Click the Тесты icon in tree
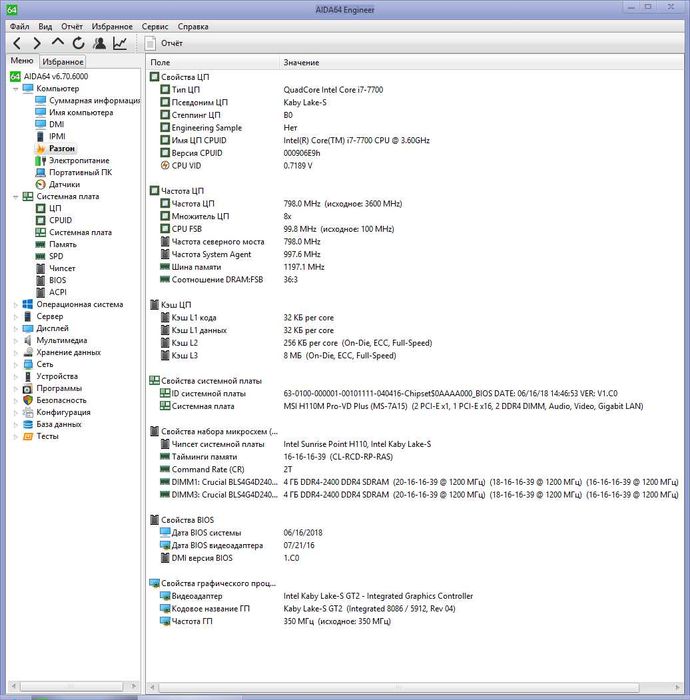 (28, 437)
